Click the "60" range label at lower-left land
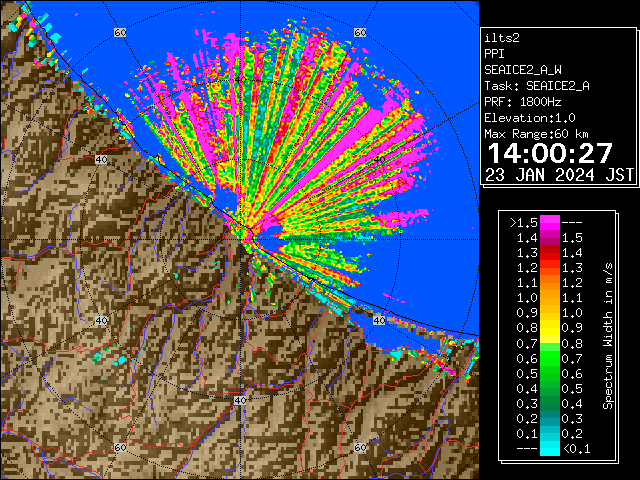 click(x=120, y=447)
